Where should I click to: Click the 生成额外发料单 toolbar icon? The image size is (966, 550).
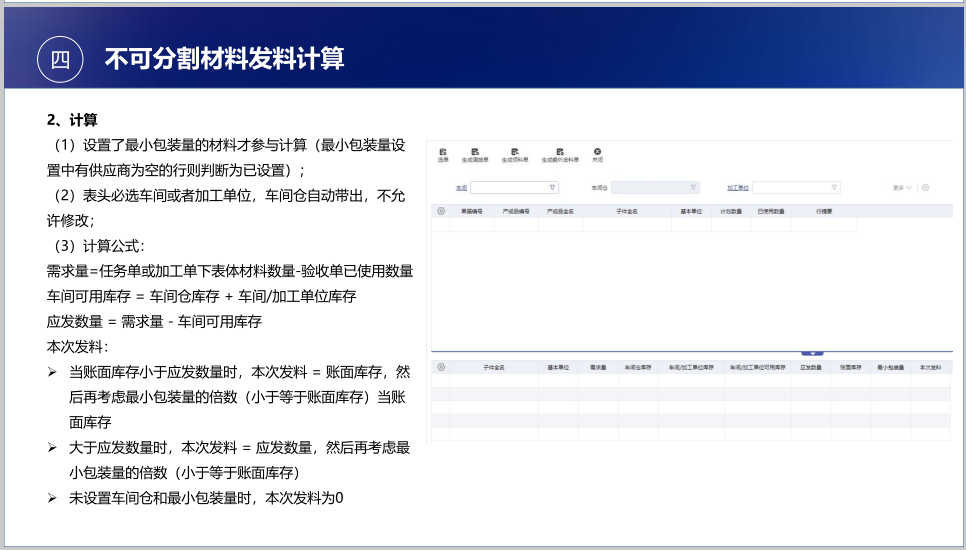[x=559, y=154]
